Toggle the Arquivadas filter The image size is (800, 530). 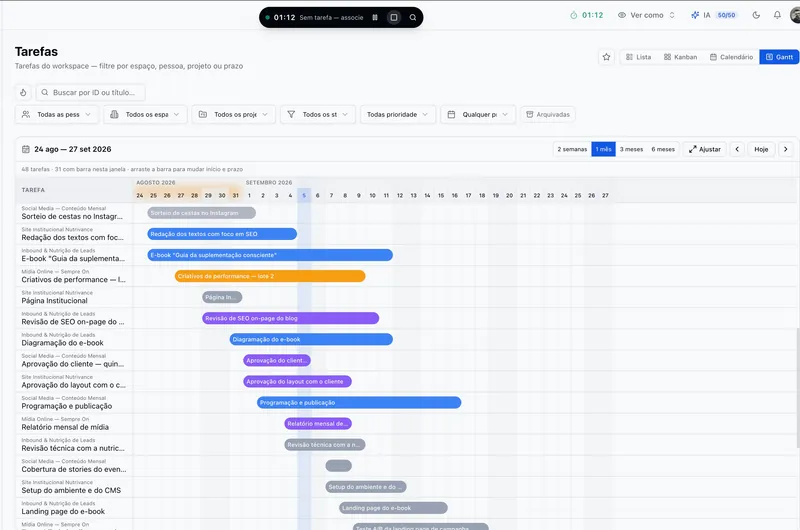click(548, 114)
